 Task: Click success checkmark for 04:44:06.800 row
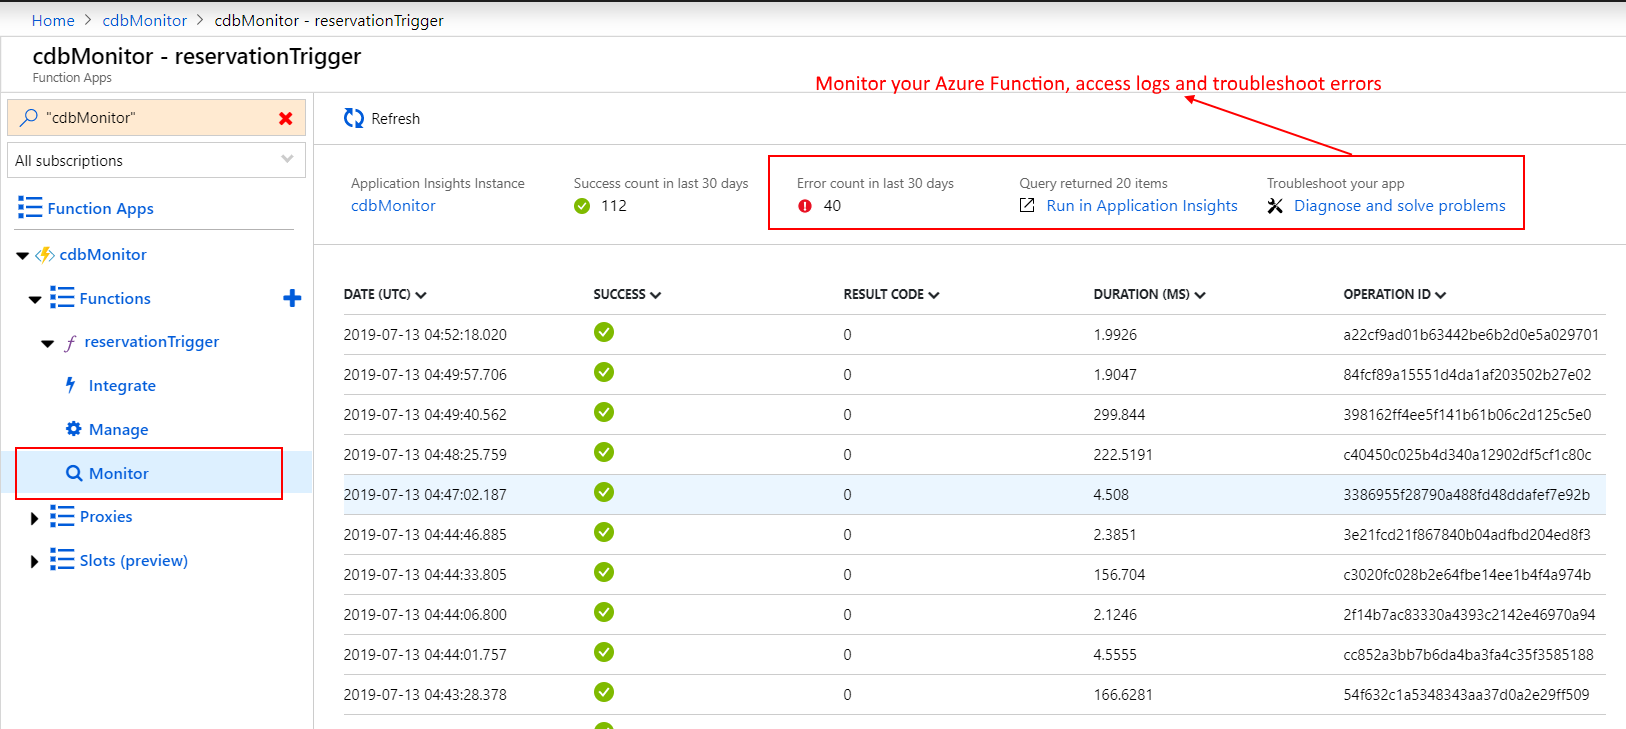604,612
